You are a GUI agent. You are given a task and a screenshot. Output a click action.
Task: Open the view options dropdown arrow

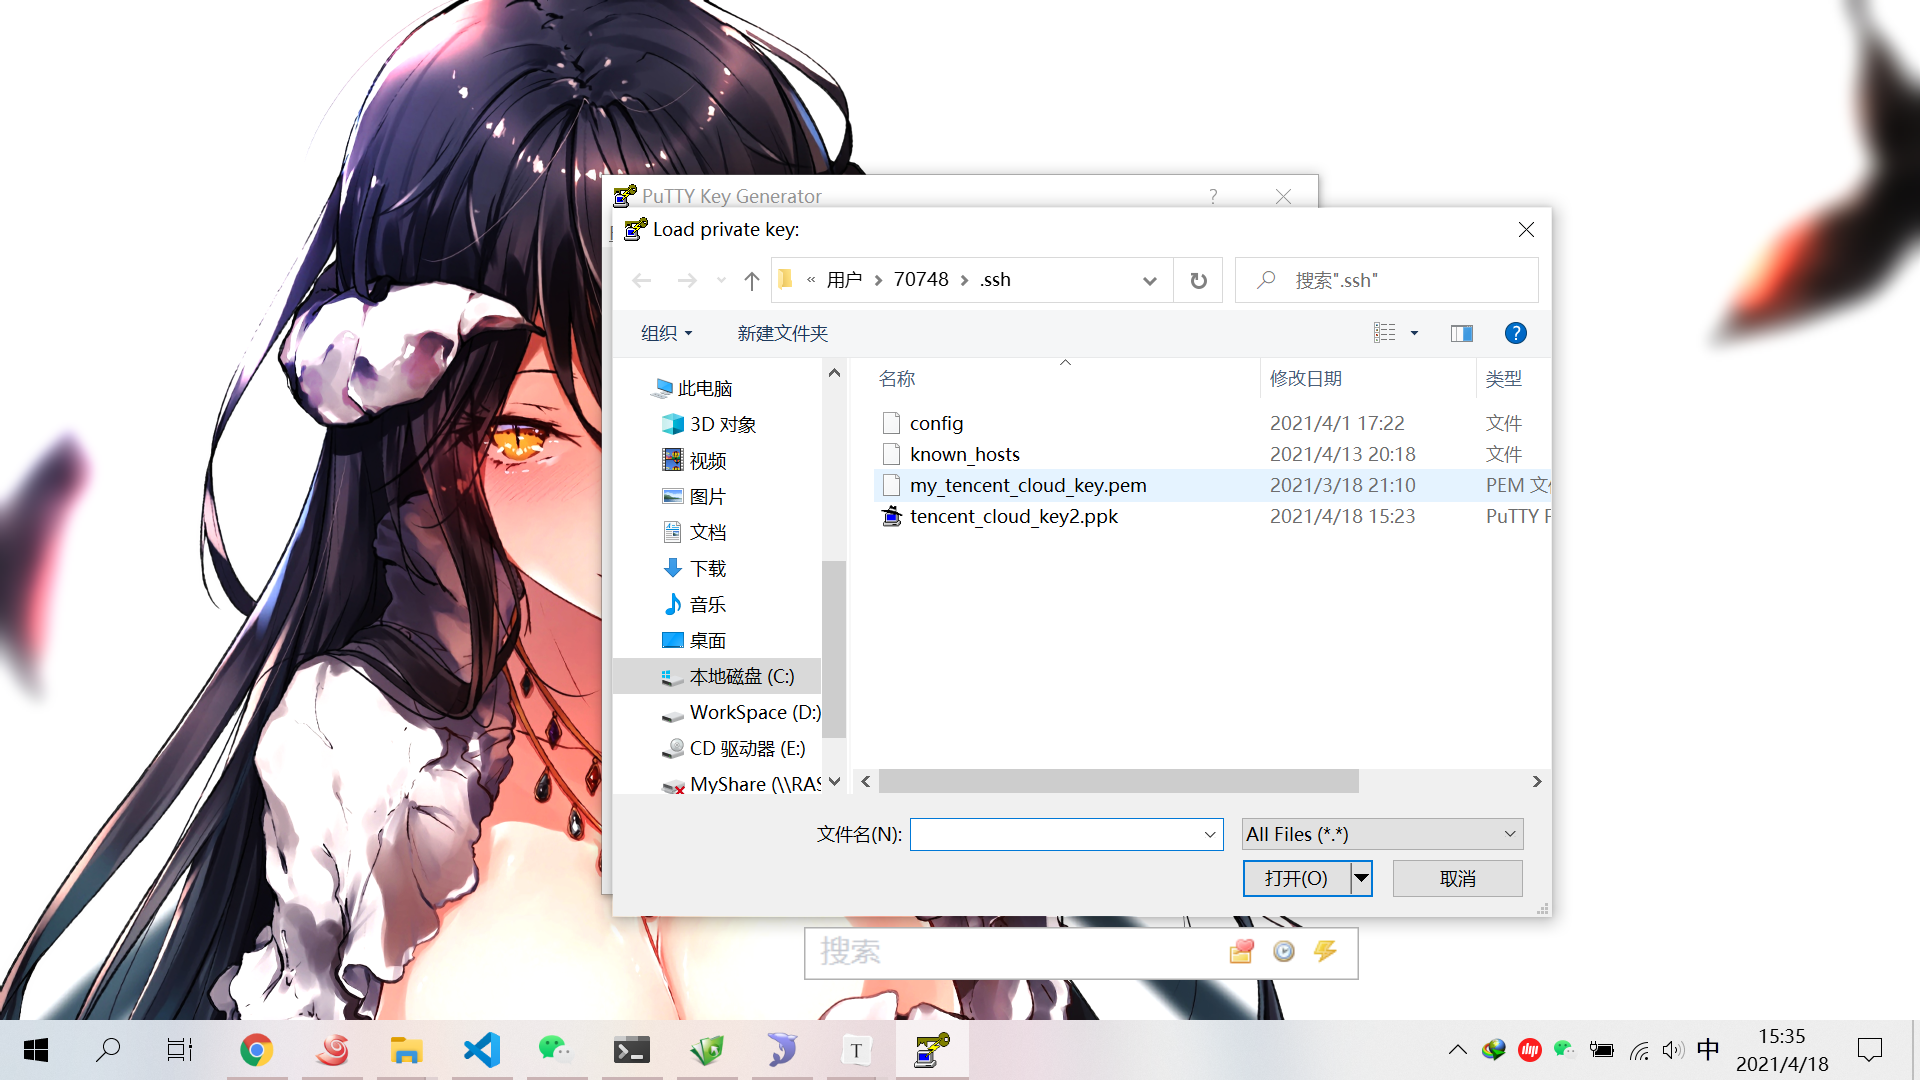pyautogui.click(x=1414, y=333)
